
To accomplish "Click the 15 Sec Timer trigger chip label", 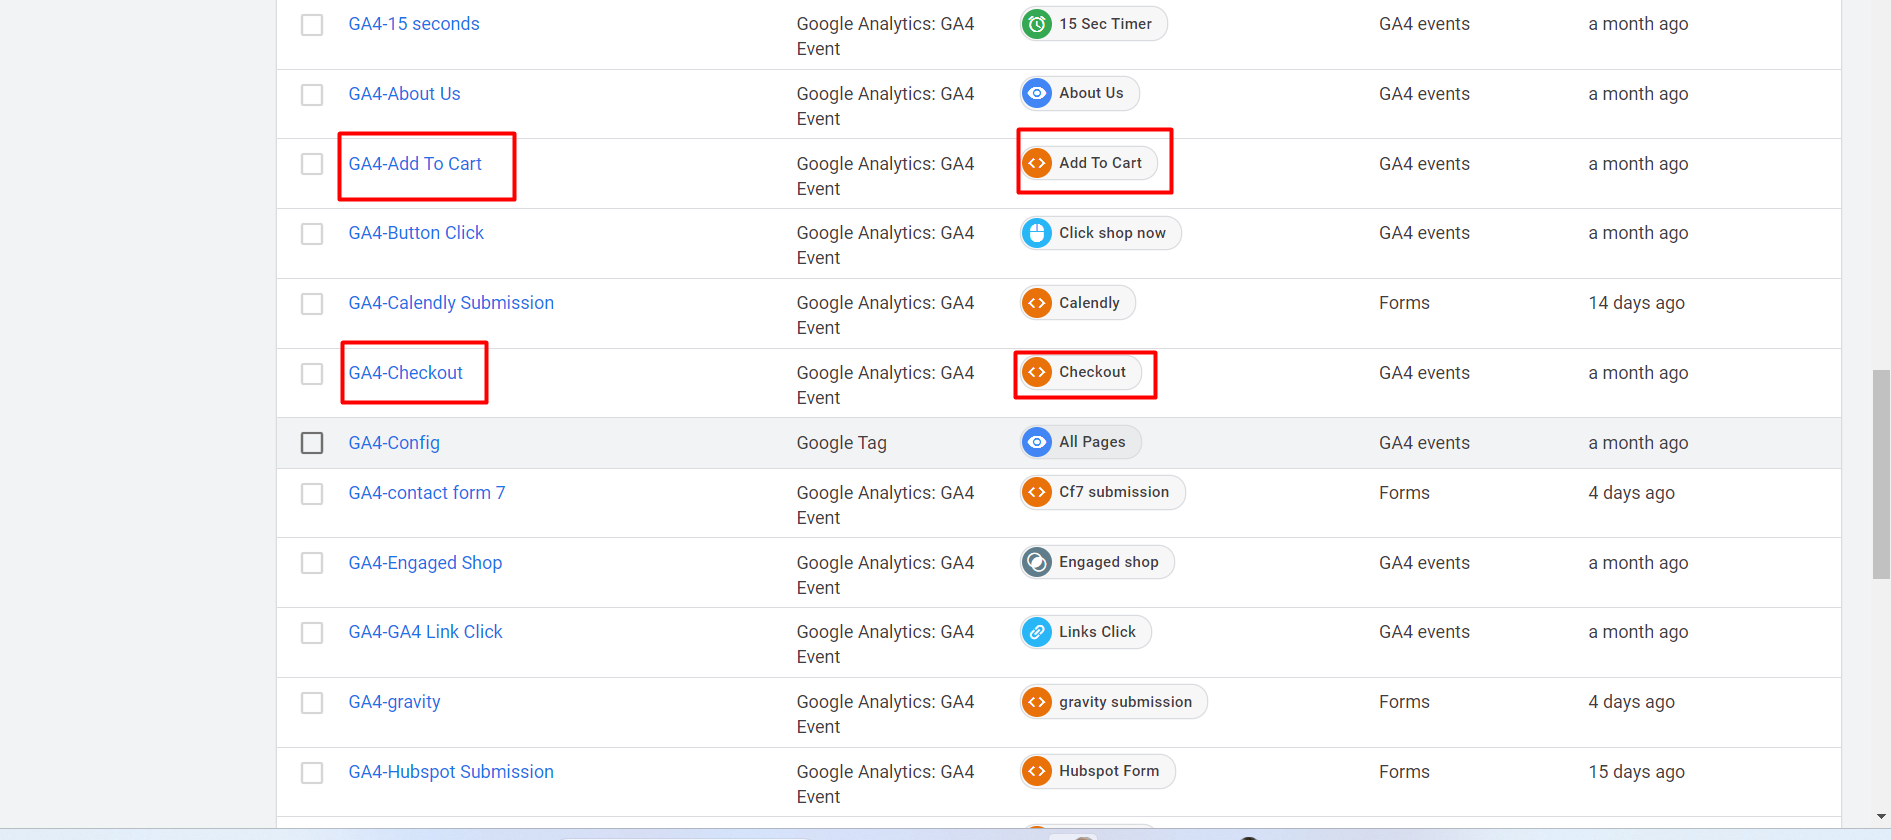I will click(x=1105, y=24).
